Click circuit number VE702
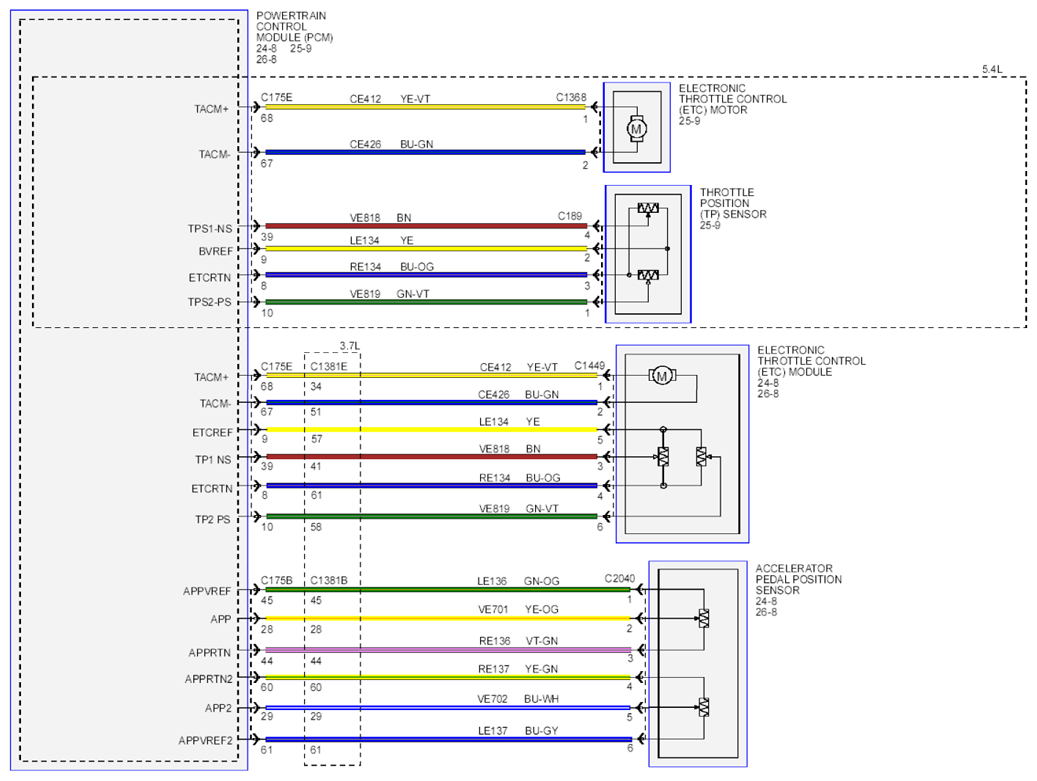Viewport: 1037px width, 781px height. tap(493, 699)
